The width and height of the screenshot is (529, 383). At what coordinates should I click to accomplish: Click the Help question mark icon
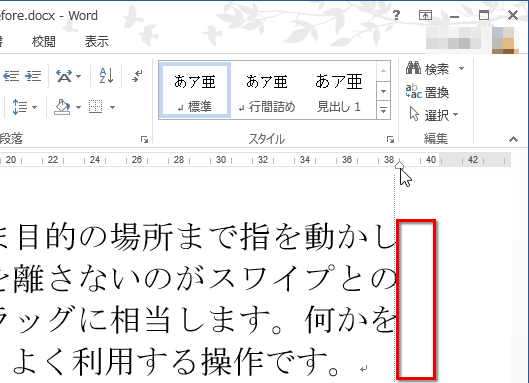(397, 15)
